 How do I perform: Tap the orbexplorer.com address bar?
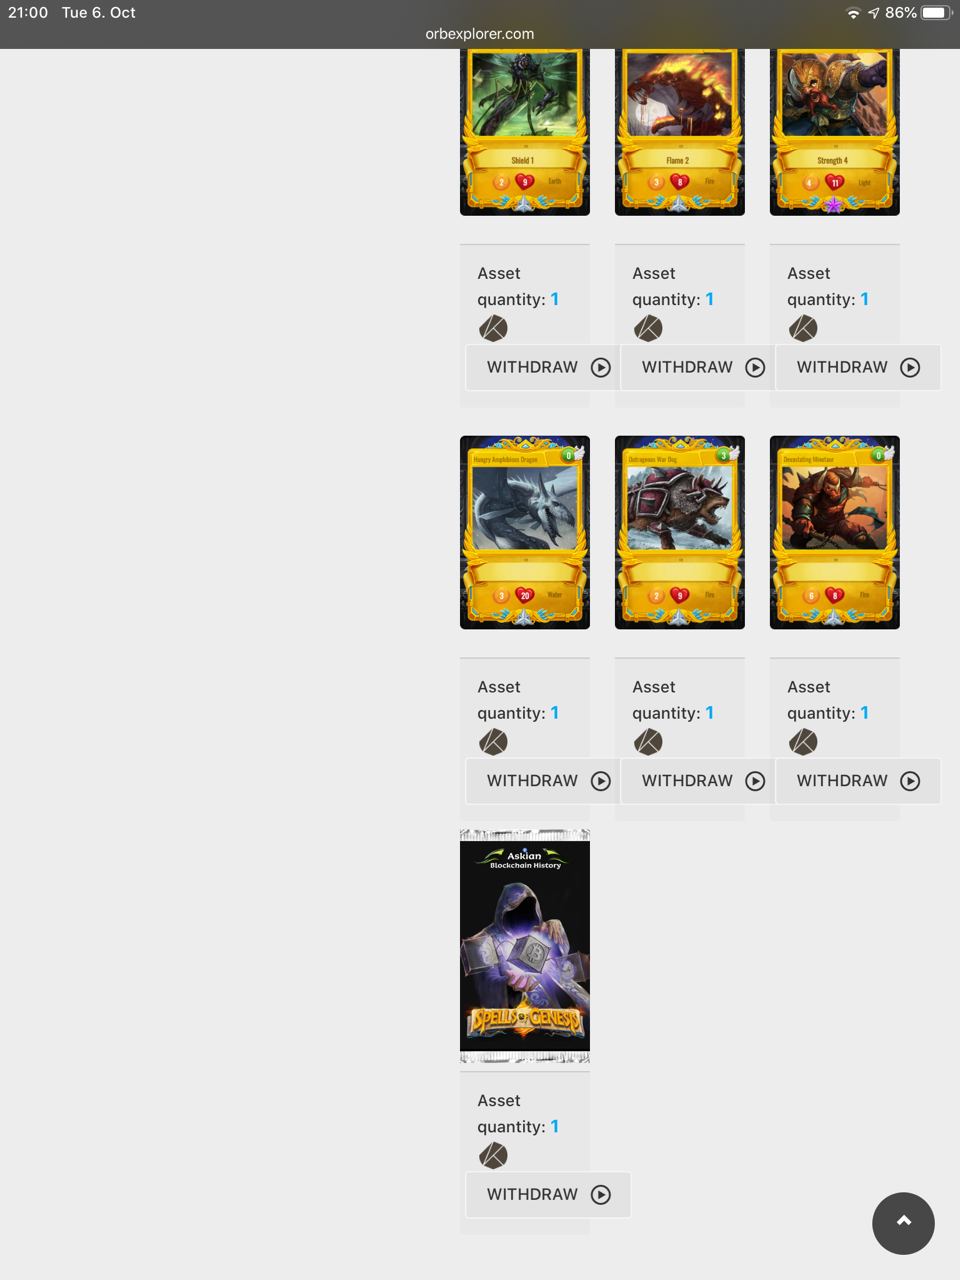pyautogui.click(x=480, y=34)
